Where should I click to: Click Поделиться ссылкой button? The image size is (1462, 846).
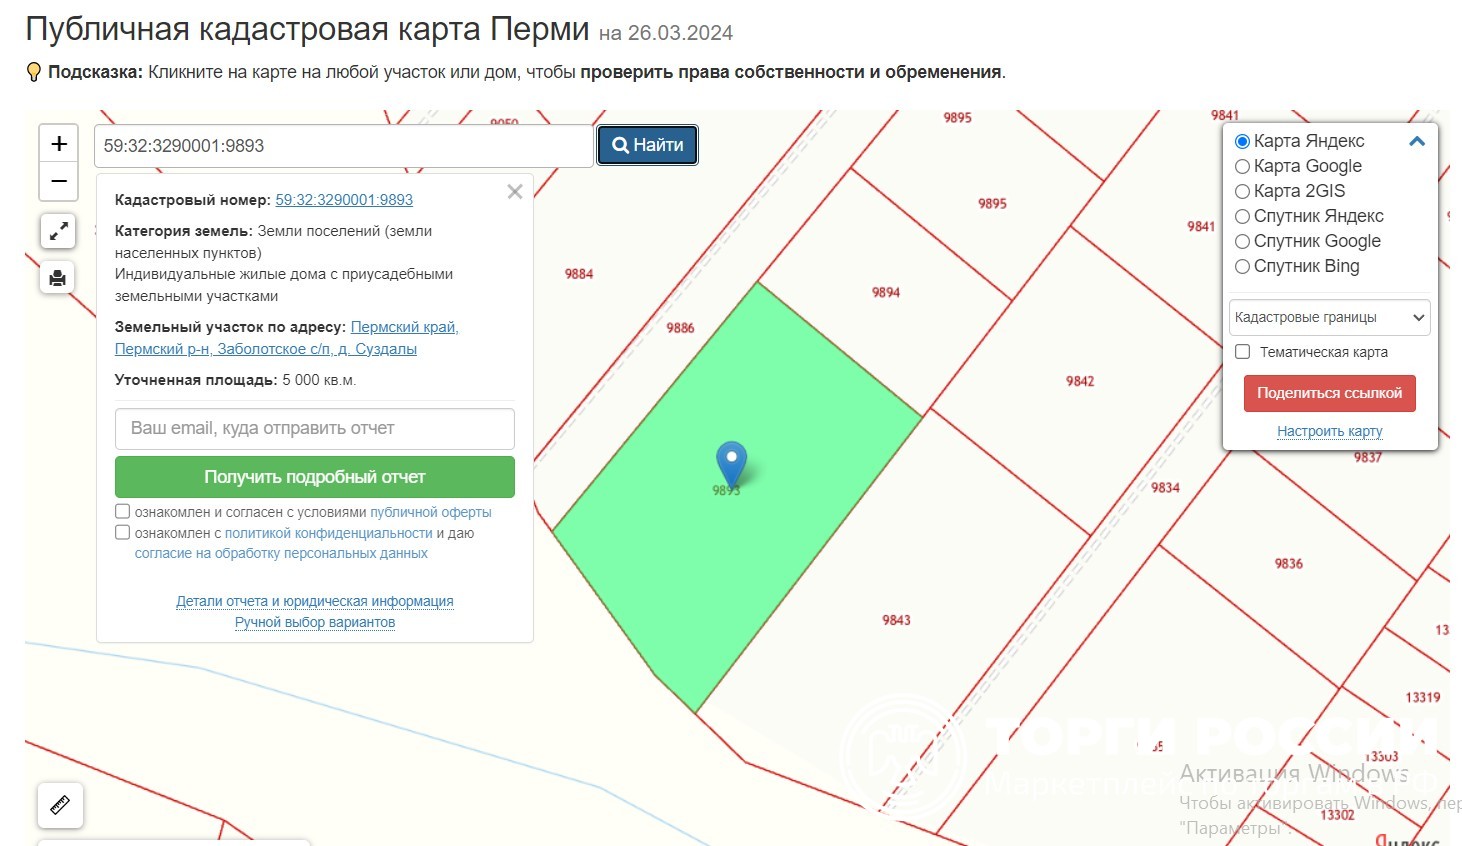click(x=1329, y=393)
